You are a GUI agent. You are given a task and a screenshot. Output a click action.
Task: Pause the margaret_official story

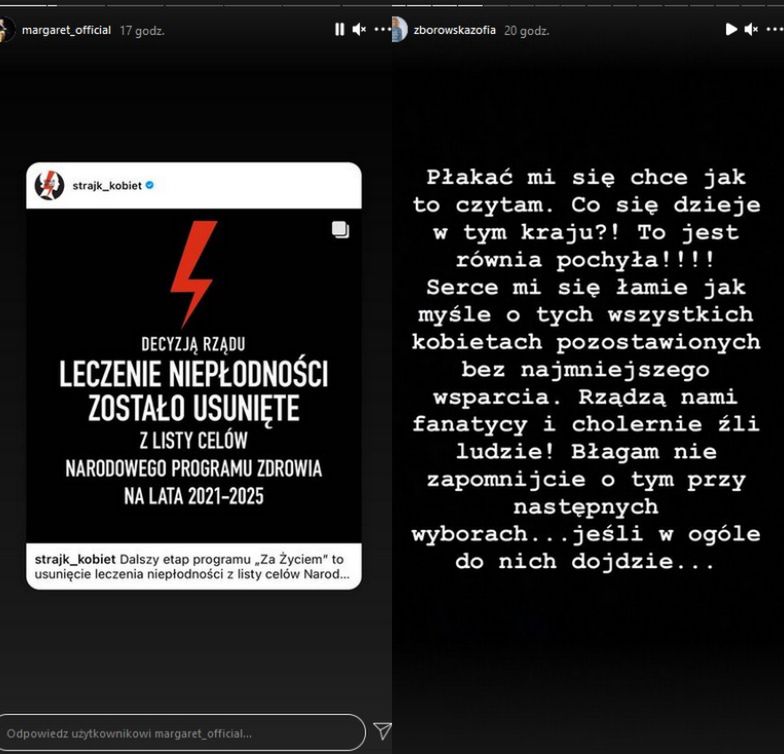pos(340,30)
